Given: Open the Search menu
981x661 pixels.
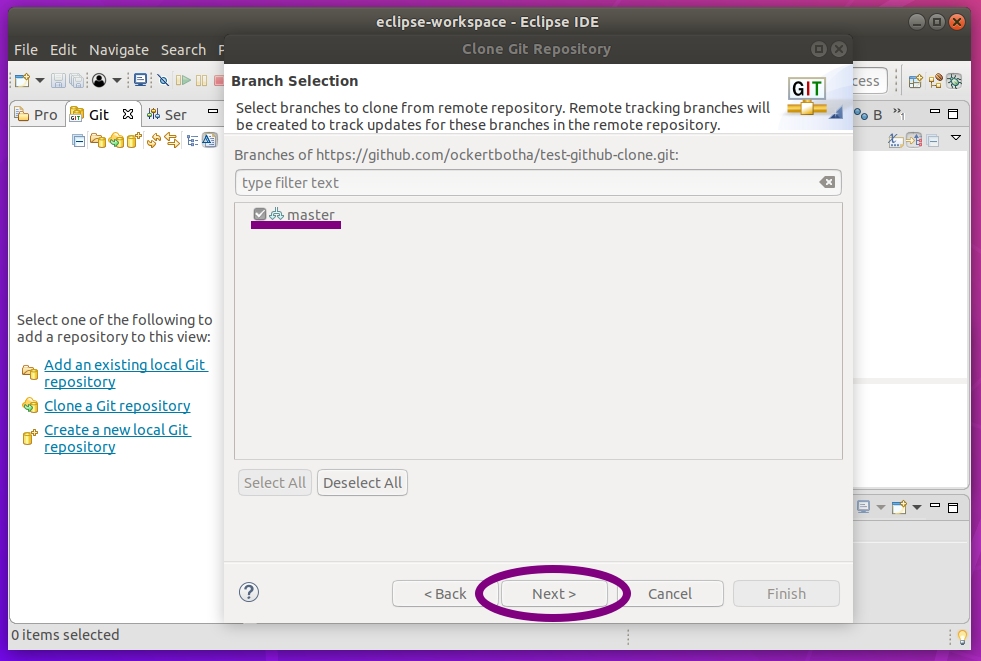Looking at the screenshot, I should (x=183, y=49).
